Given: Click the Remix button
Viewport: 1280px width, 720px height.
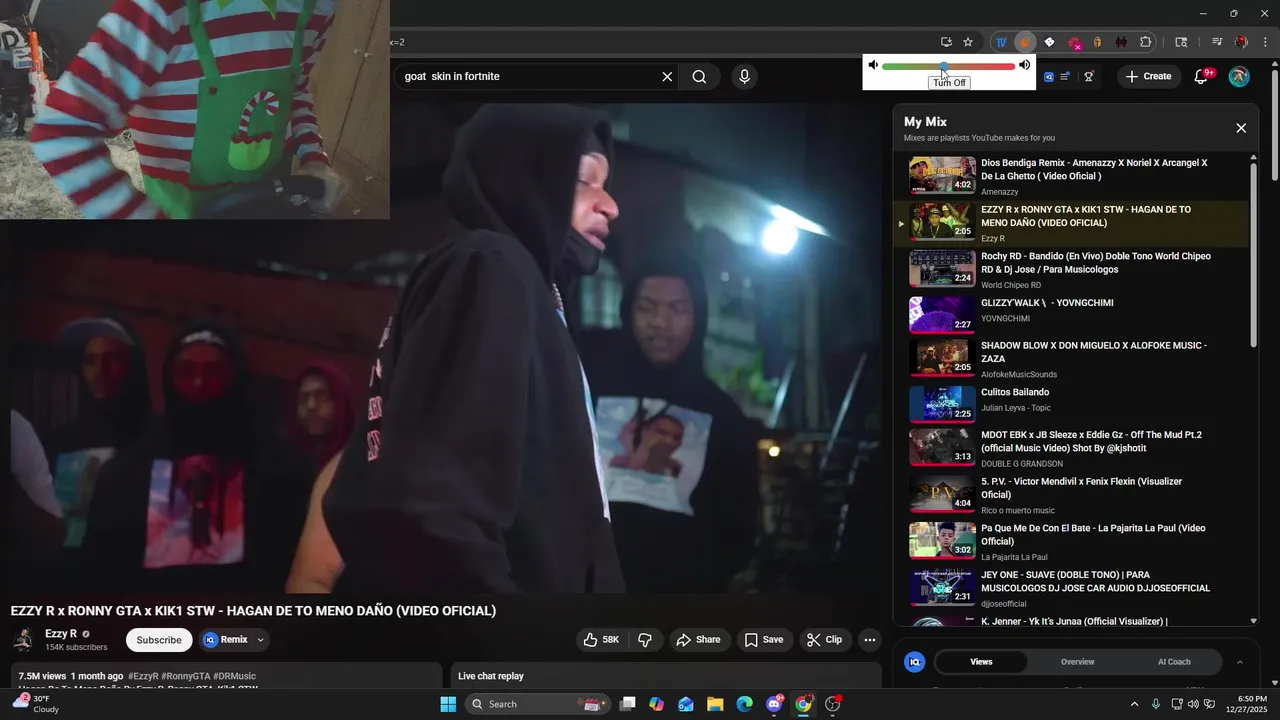Looking at the screenshot, I should [226, 640].
